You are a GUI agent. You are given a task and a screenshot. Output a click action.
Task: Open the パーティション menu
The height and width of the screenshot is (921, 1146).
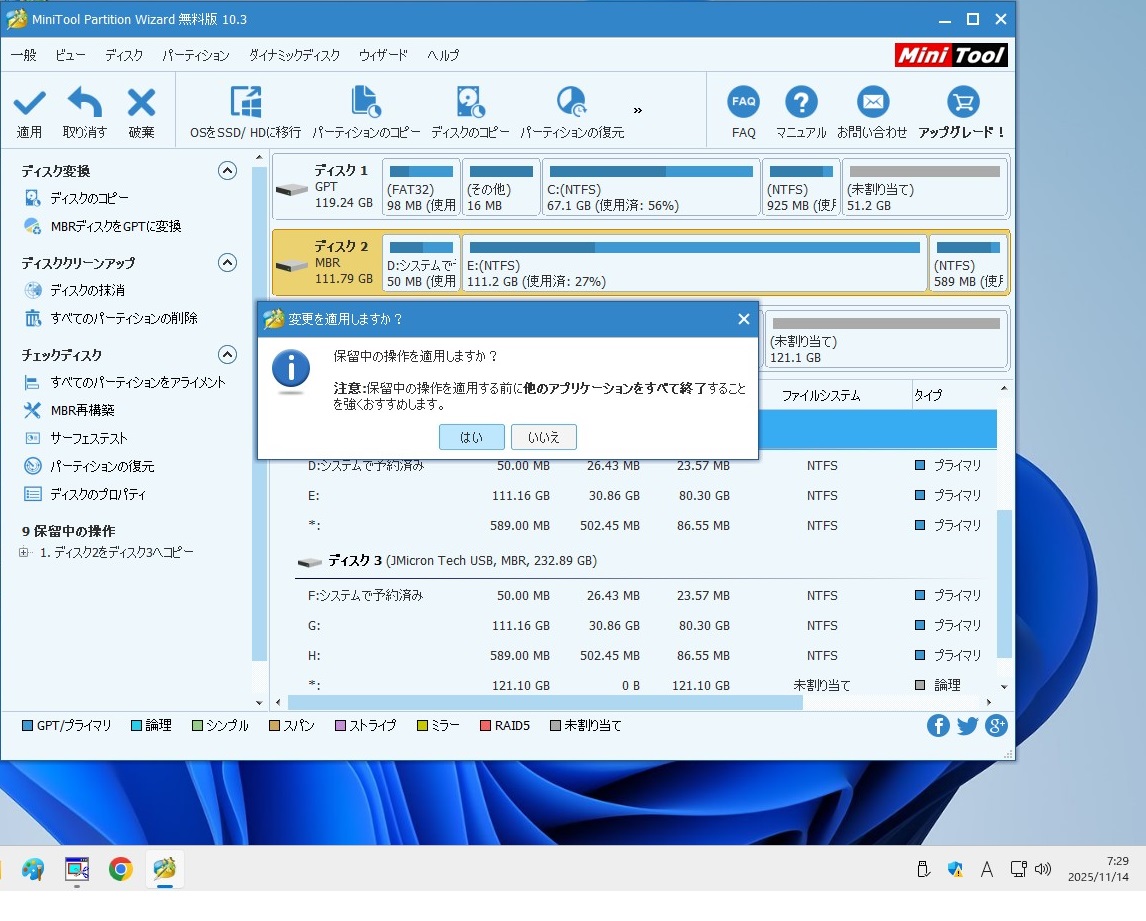pos(195,55)
